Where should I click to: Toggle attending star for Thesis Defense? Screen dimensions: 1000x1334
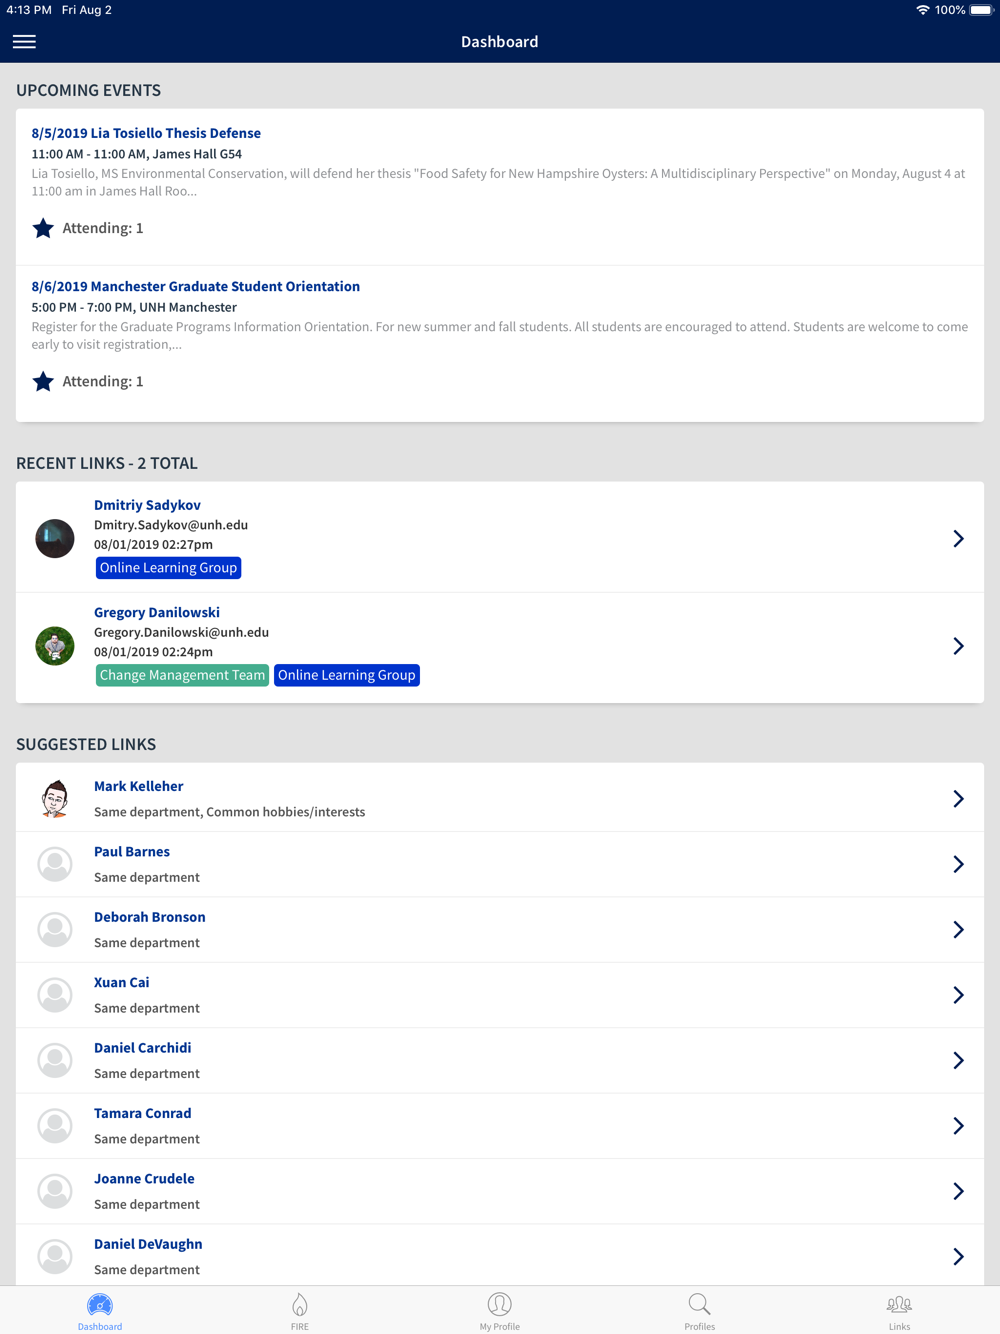[x=43, y=228]
